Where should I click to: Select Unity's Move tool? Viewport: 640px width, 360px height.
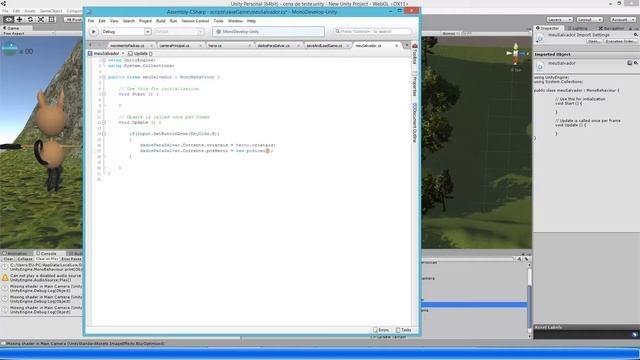click(x=19, y=19)
